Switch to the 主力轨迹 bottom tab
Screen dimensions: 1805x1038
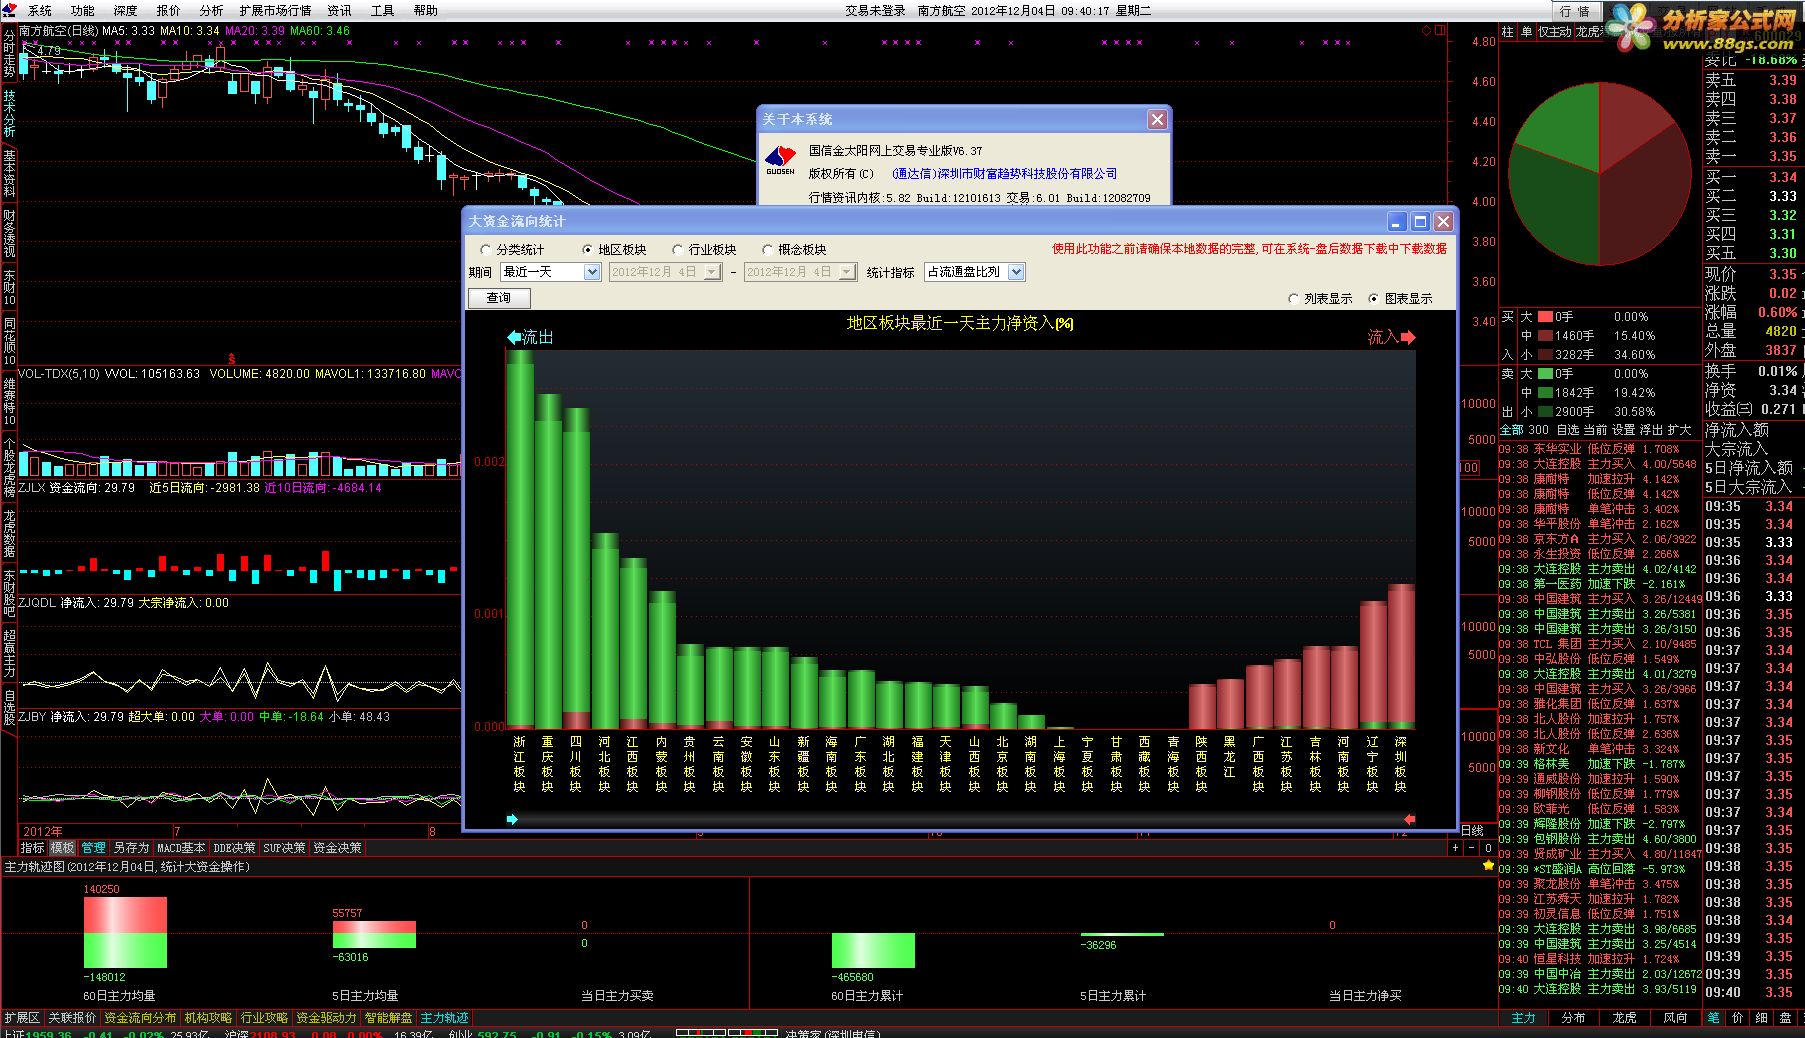[444, 1017]
